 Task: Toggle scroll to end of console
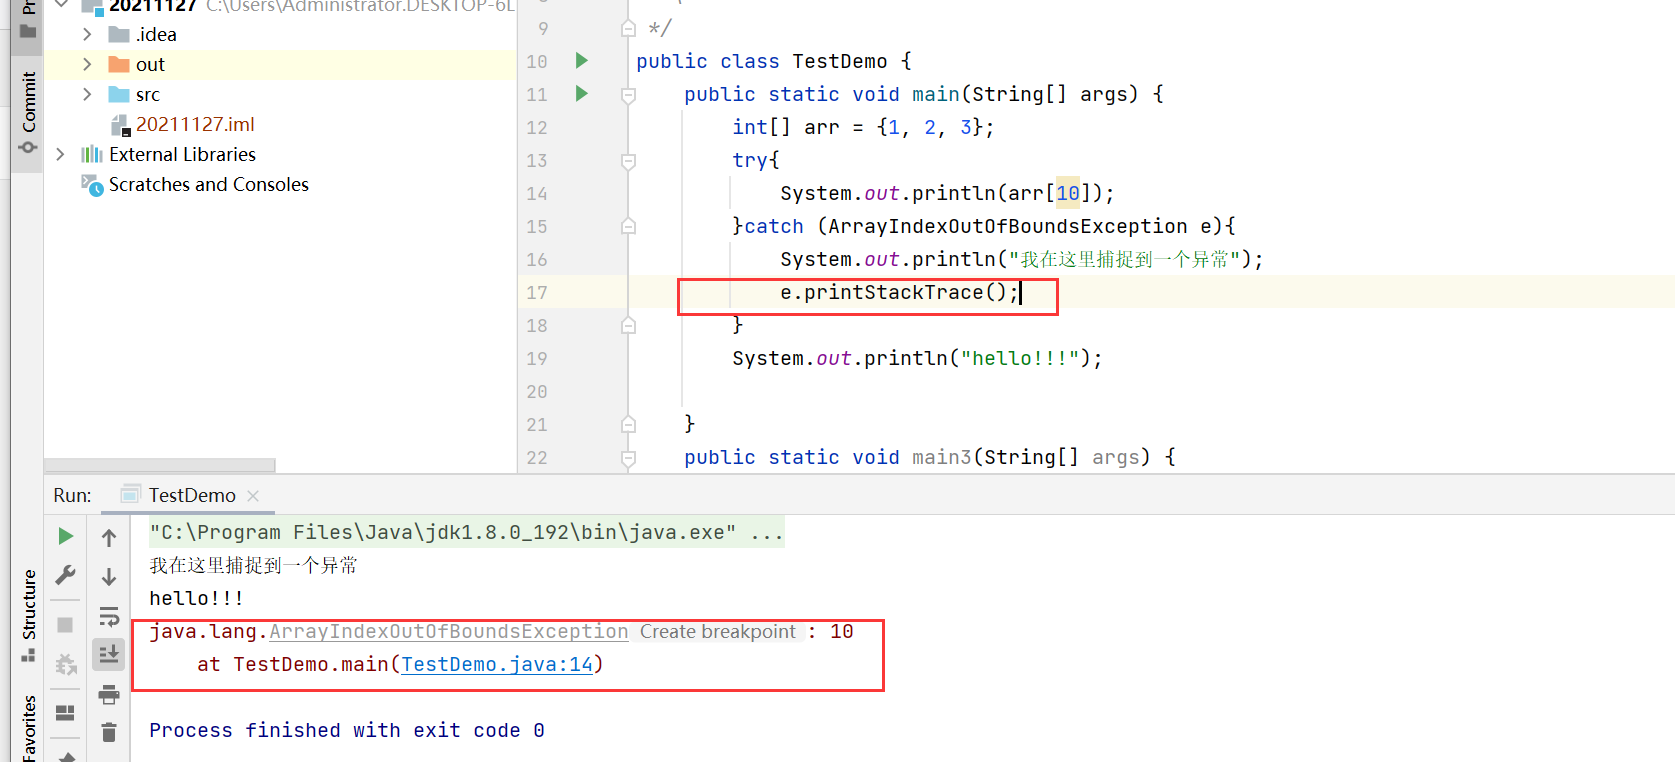click(109, 654)
